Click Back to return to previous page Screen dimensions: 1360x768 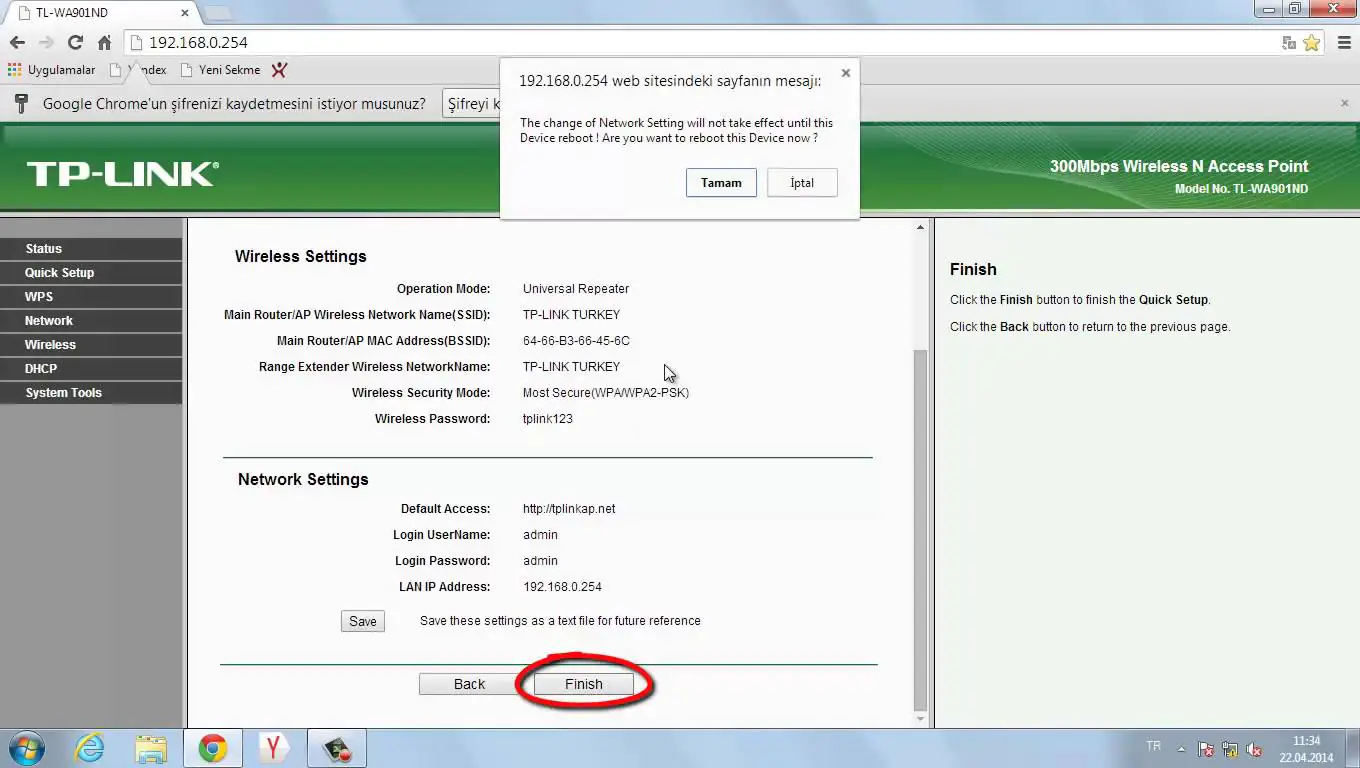468,684
